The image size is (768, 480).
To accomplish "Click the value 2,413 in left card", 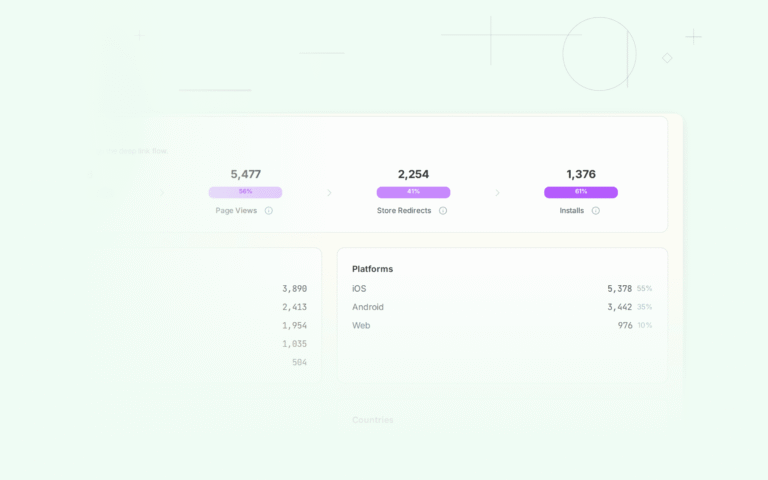I will 294,307.
